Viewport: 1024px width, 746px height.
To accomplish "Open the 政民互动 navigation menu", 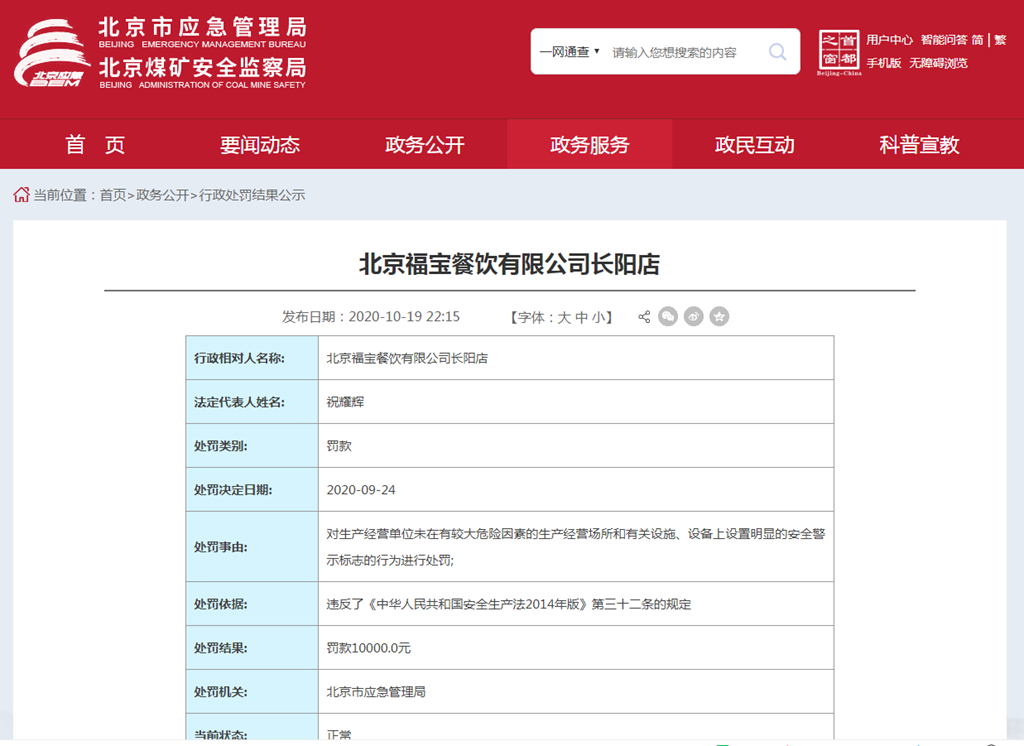I will (x=754, y=144).
